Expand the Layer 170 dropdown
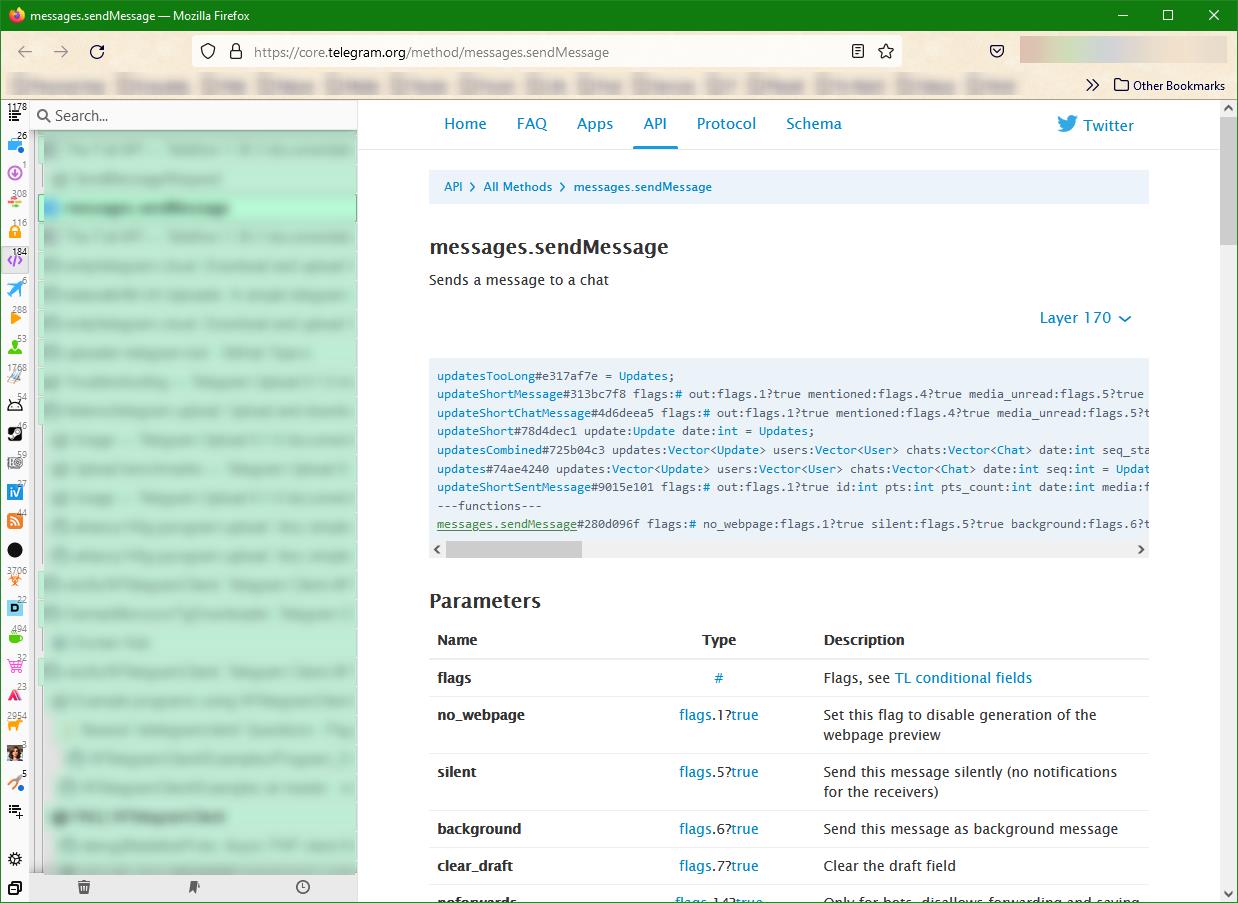This screenshot has height=903, width=1238. [x=1085, y=318]
